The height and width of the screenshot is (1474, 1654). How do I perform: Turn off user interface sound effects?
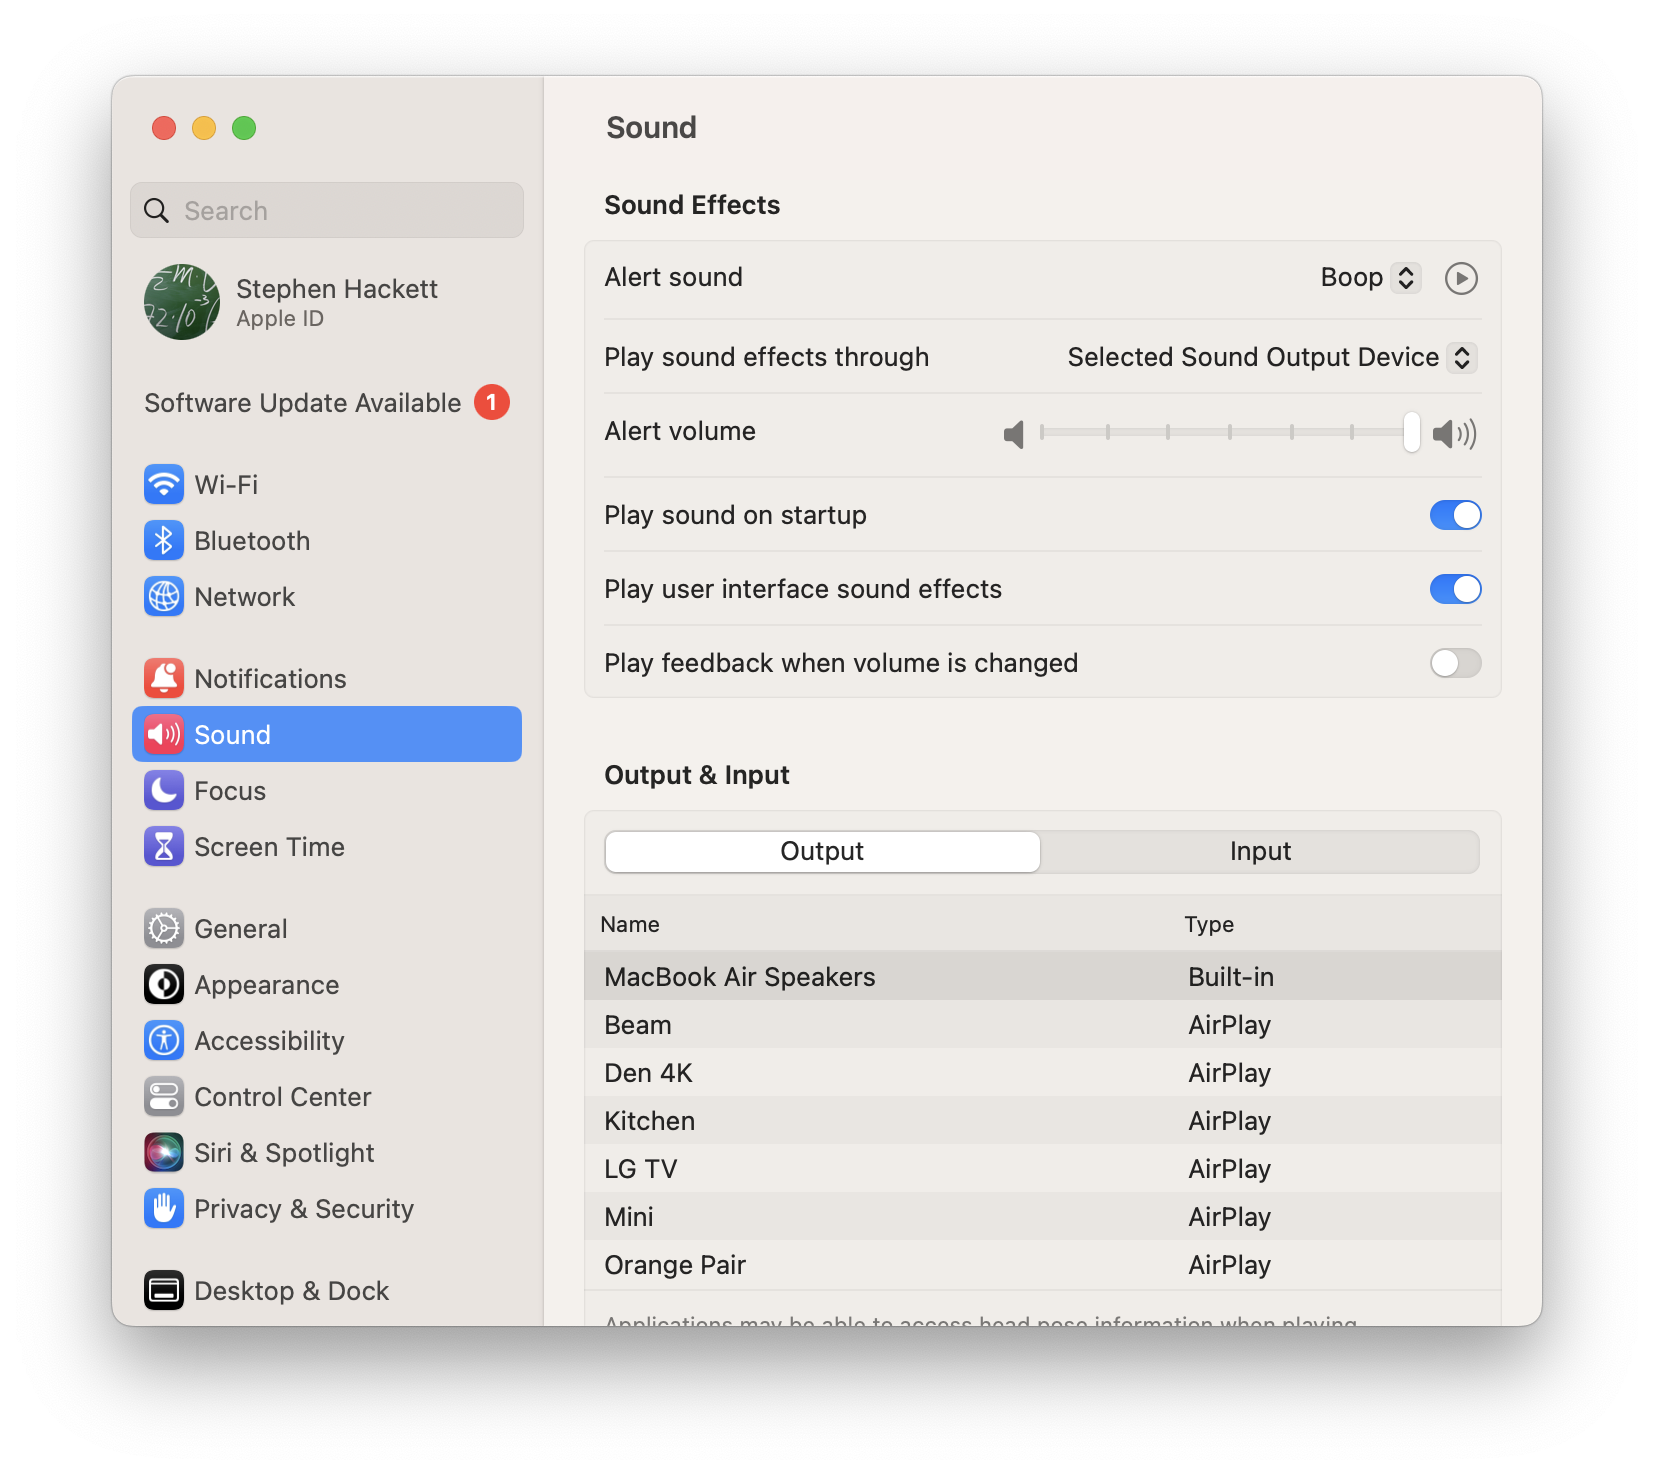[x=1455, y=589]
